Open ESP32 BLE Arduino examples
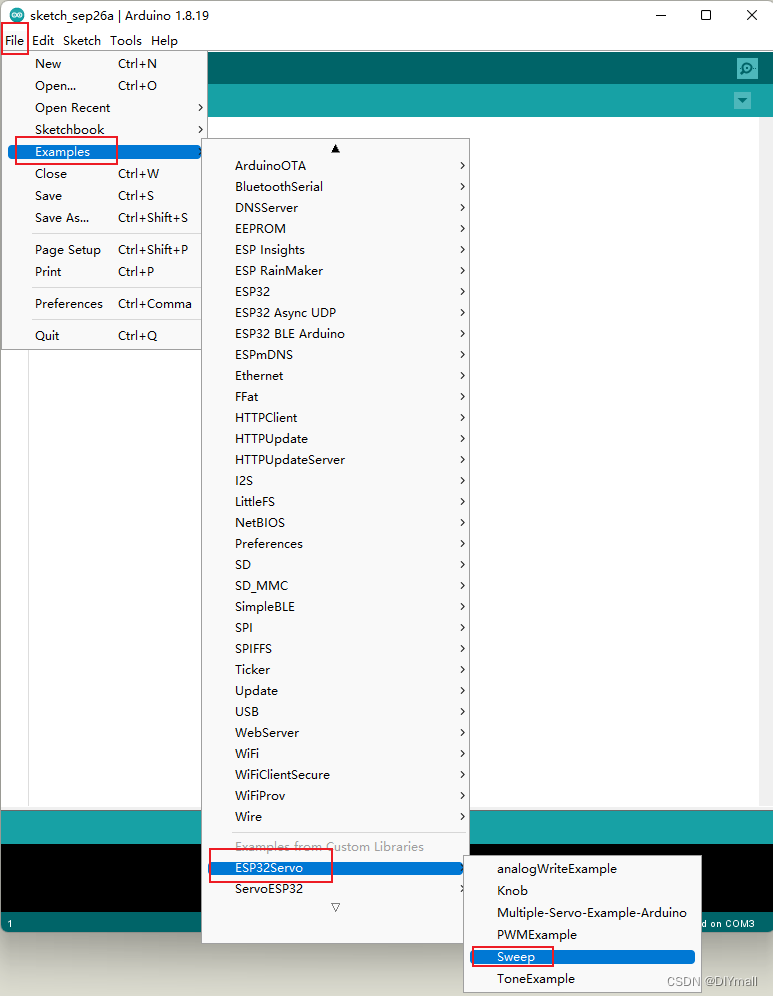Viewport: 773px width, 996px height. click(x=336, y=333)
